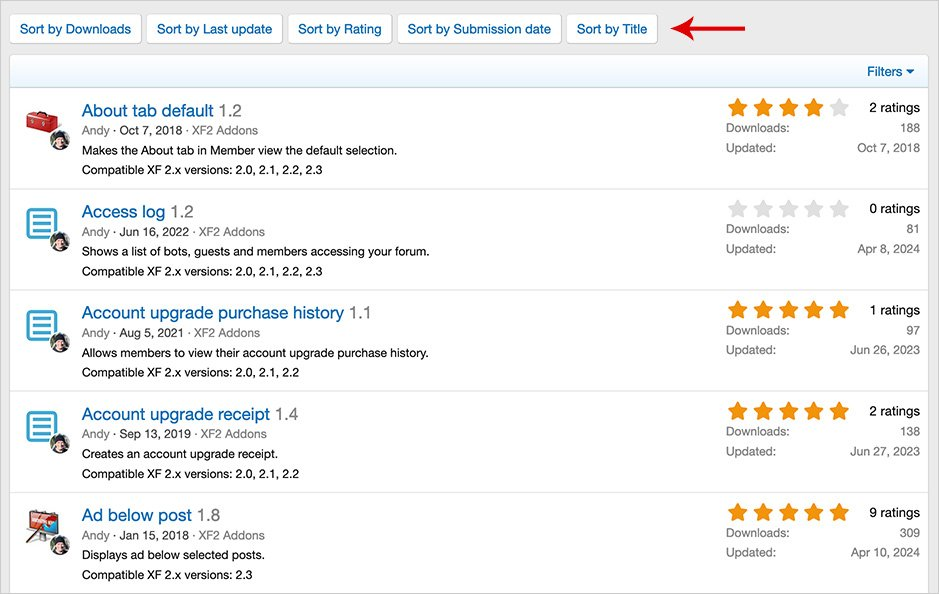Sort resources by Downloads
This screenshot has height=594, width=939.
[x=75, y=29]
